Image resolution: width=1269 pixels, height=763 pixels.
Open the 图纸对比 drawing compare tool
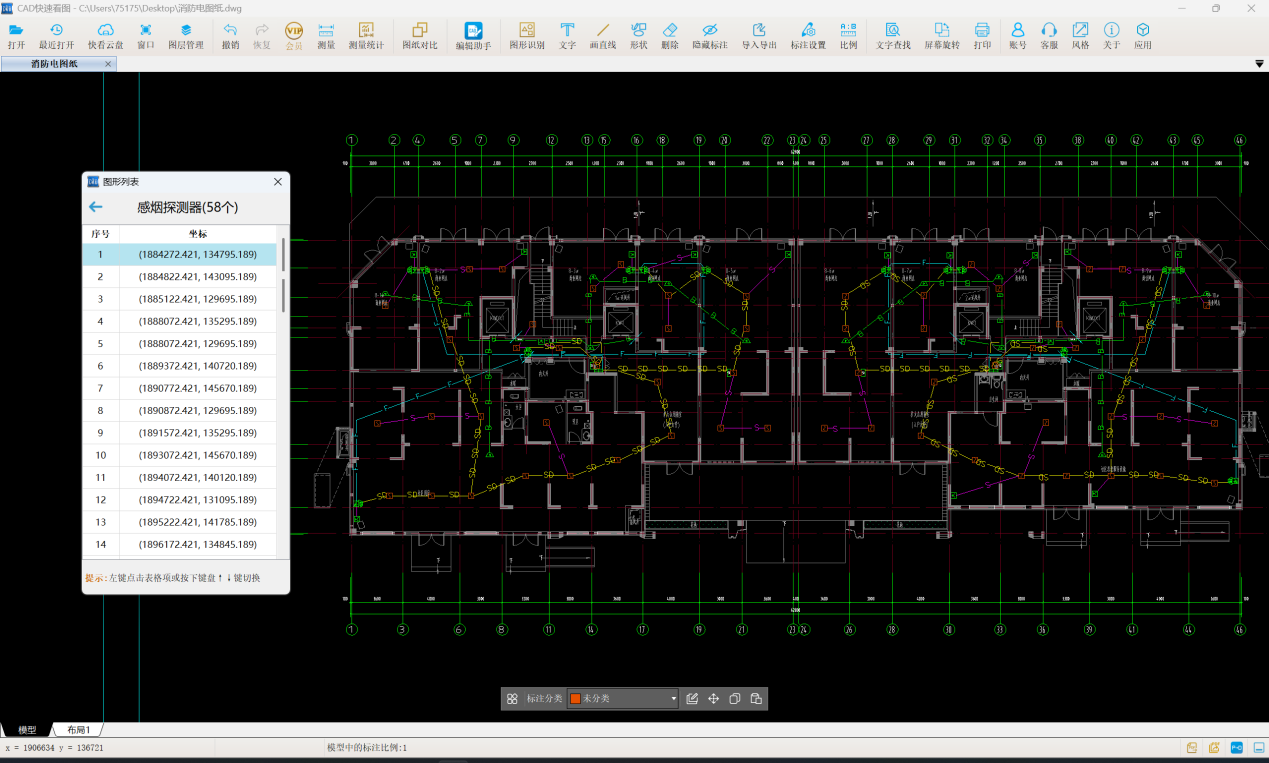[419, 36]
